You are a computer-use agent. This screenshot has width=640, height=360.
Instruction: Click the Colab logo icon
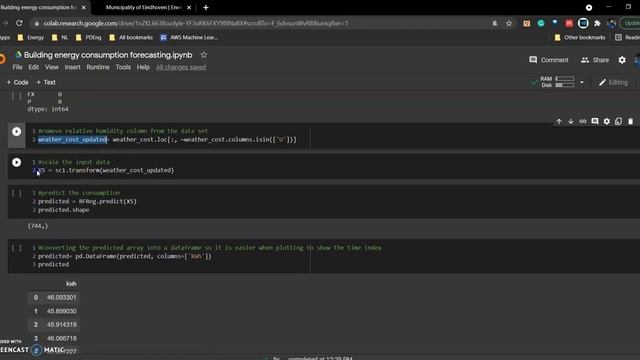[2, 58]
